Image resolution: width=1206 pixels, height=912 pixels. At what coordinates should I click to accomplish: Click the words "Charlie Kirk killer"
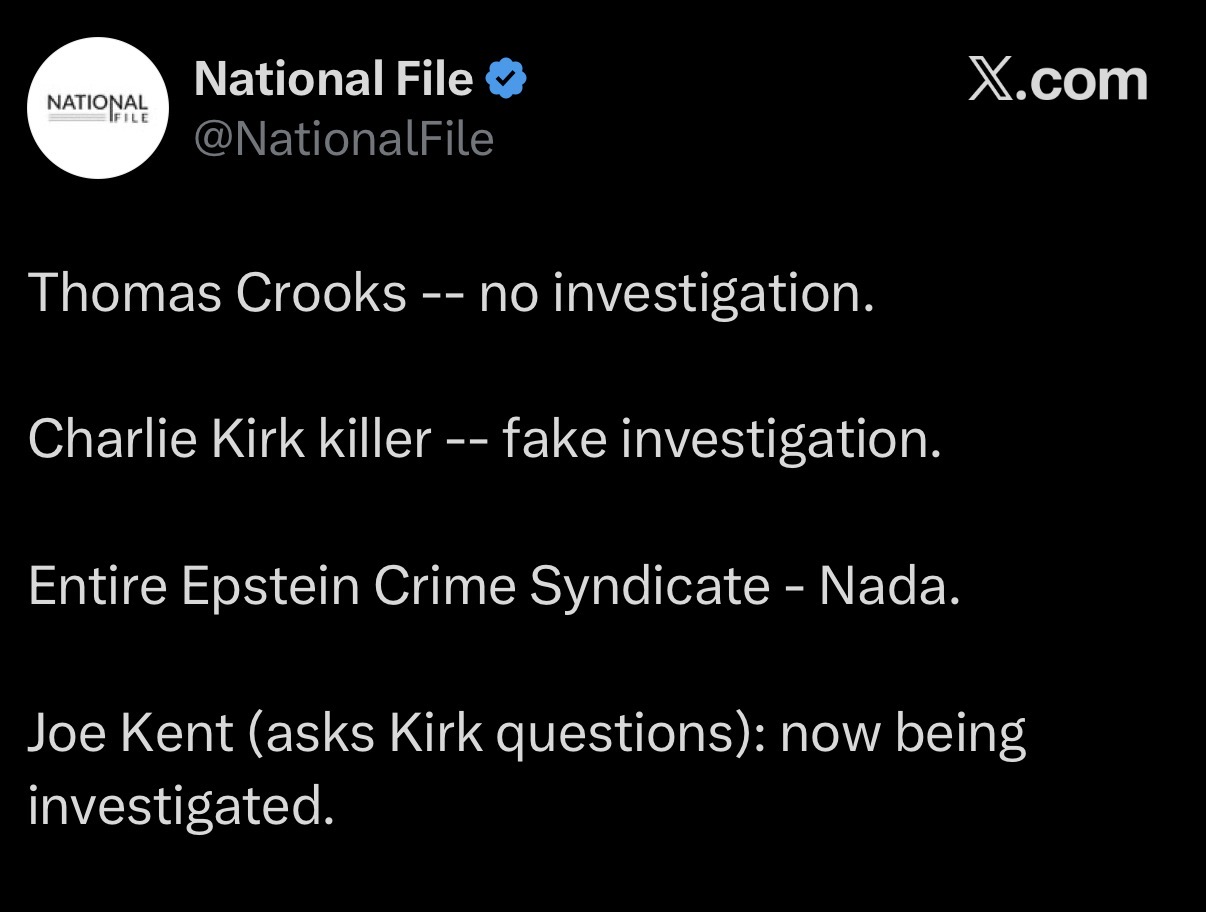pos(230,439)
